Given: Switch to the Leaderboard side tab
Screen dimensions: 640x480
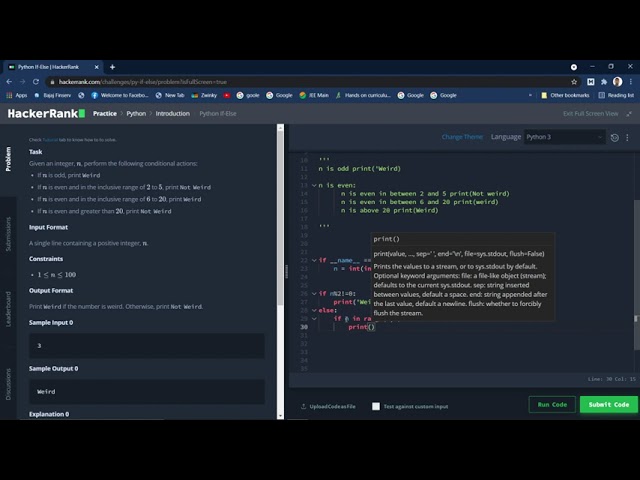Looking at the screenshot, I should point(8,309).
